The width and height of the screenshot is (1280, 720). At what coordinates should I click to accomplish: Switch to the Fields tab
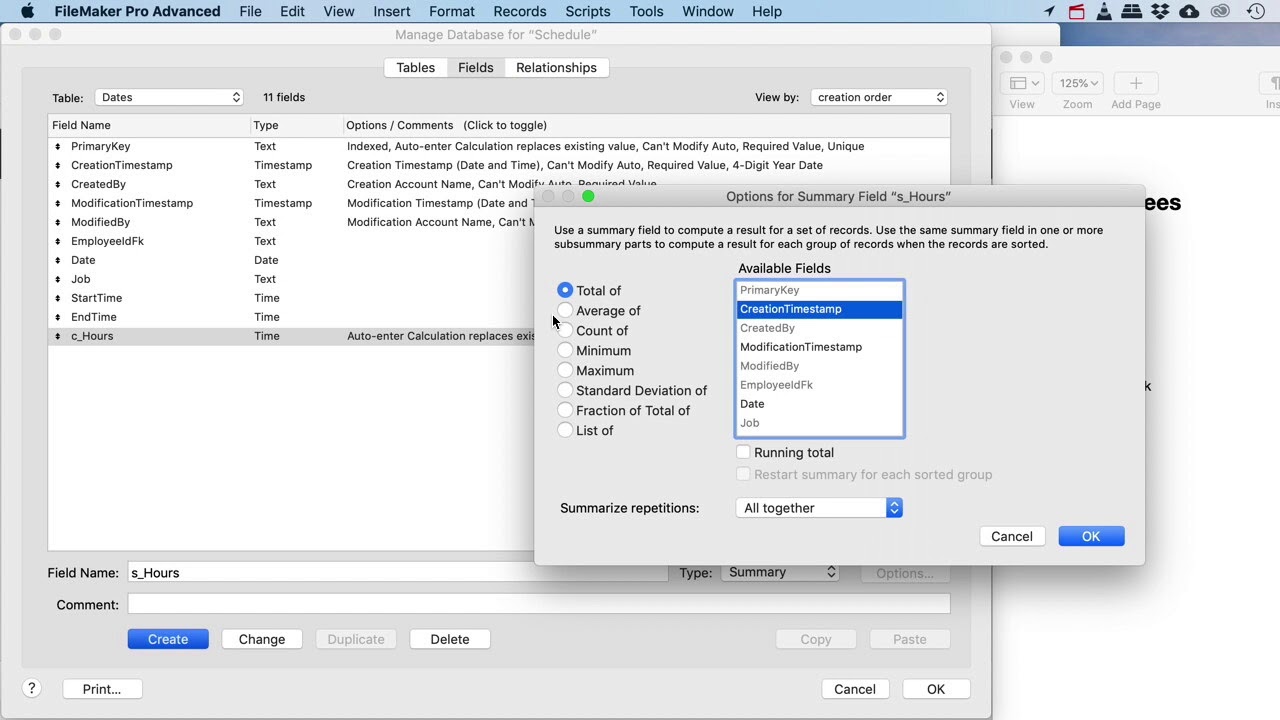coord(476,67)
